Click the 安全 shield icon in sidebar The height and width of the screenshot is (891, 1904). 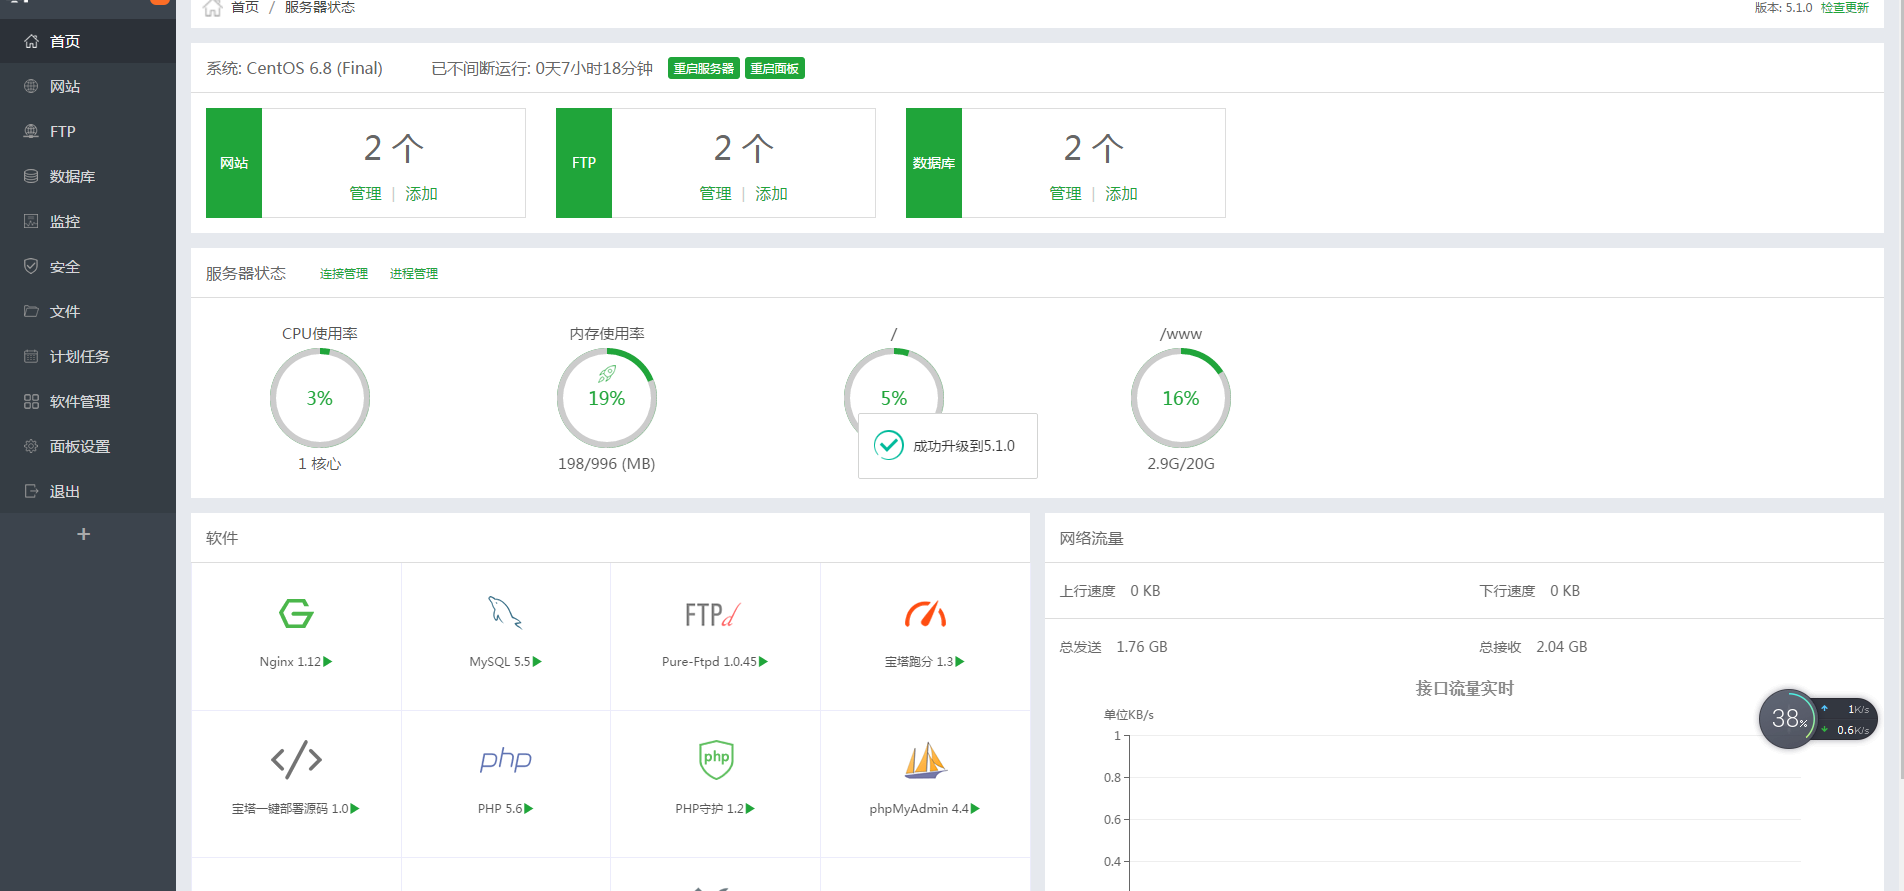[31, 266]
